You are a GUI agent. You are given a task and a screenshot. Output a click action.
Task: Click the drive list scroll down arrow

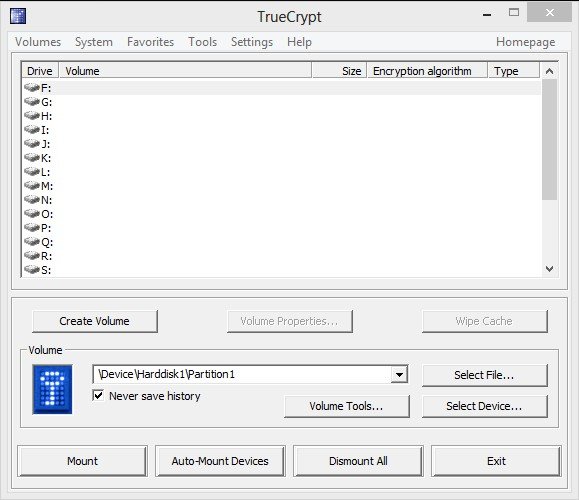549,269
